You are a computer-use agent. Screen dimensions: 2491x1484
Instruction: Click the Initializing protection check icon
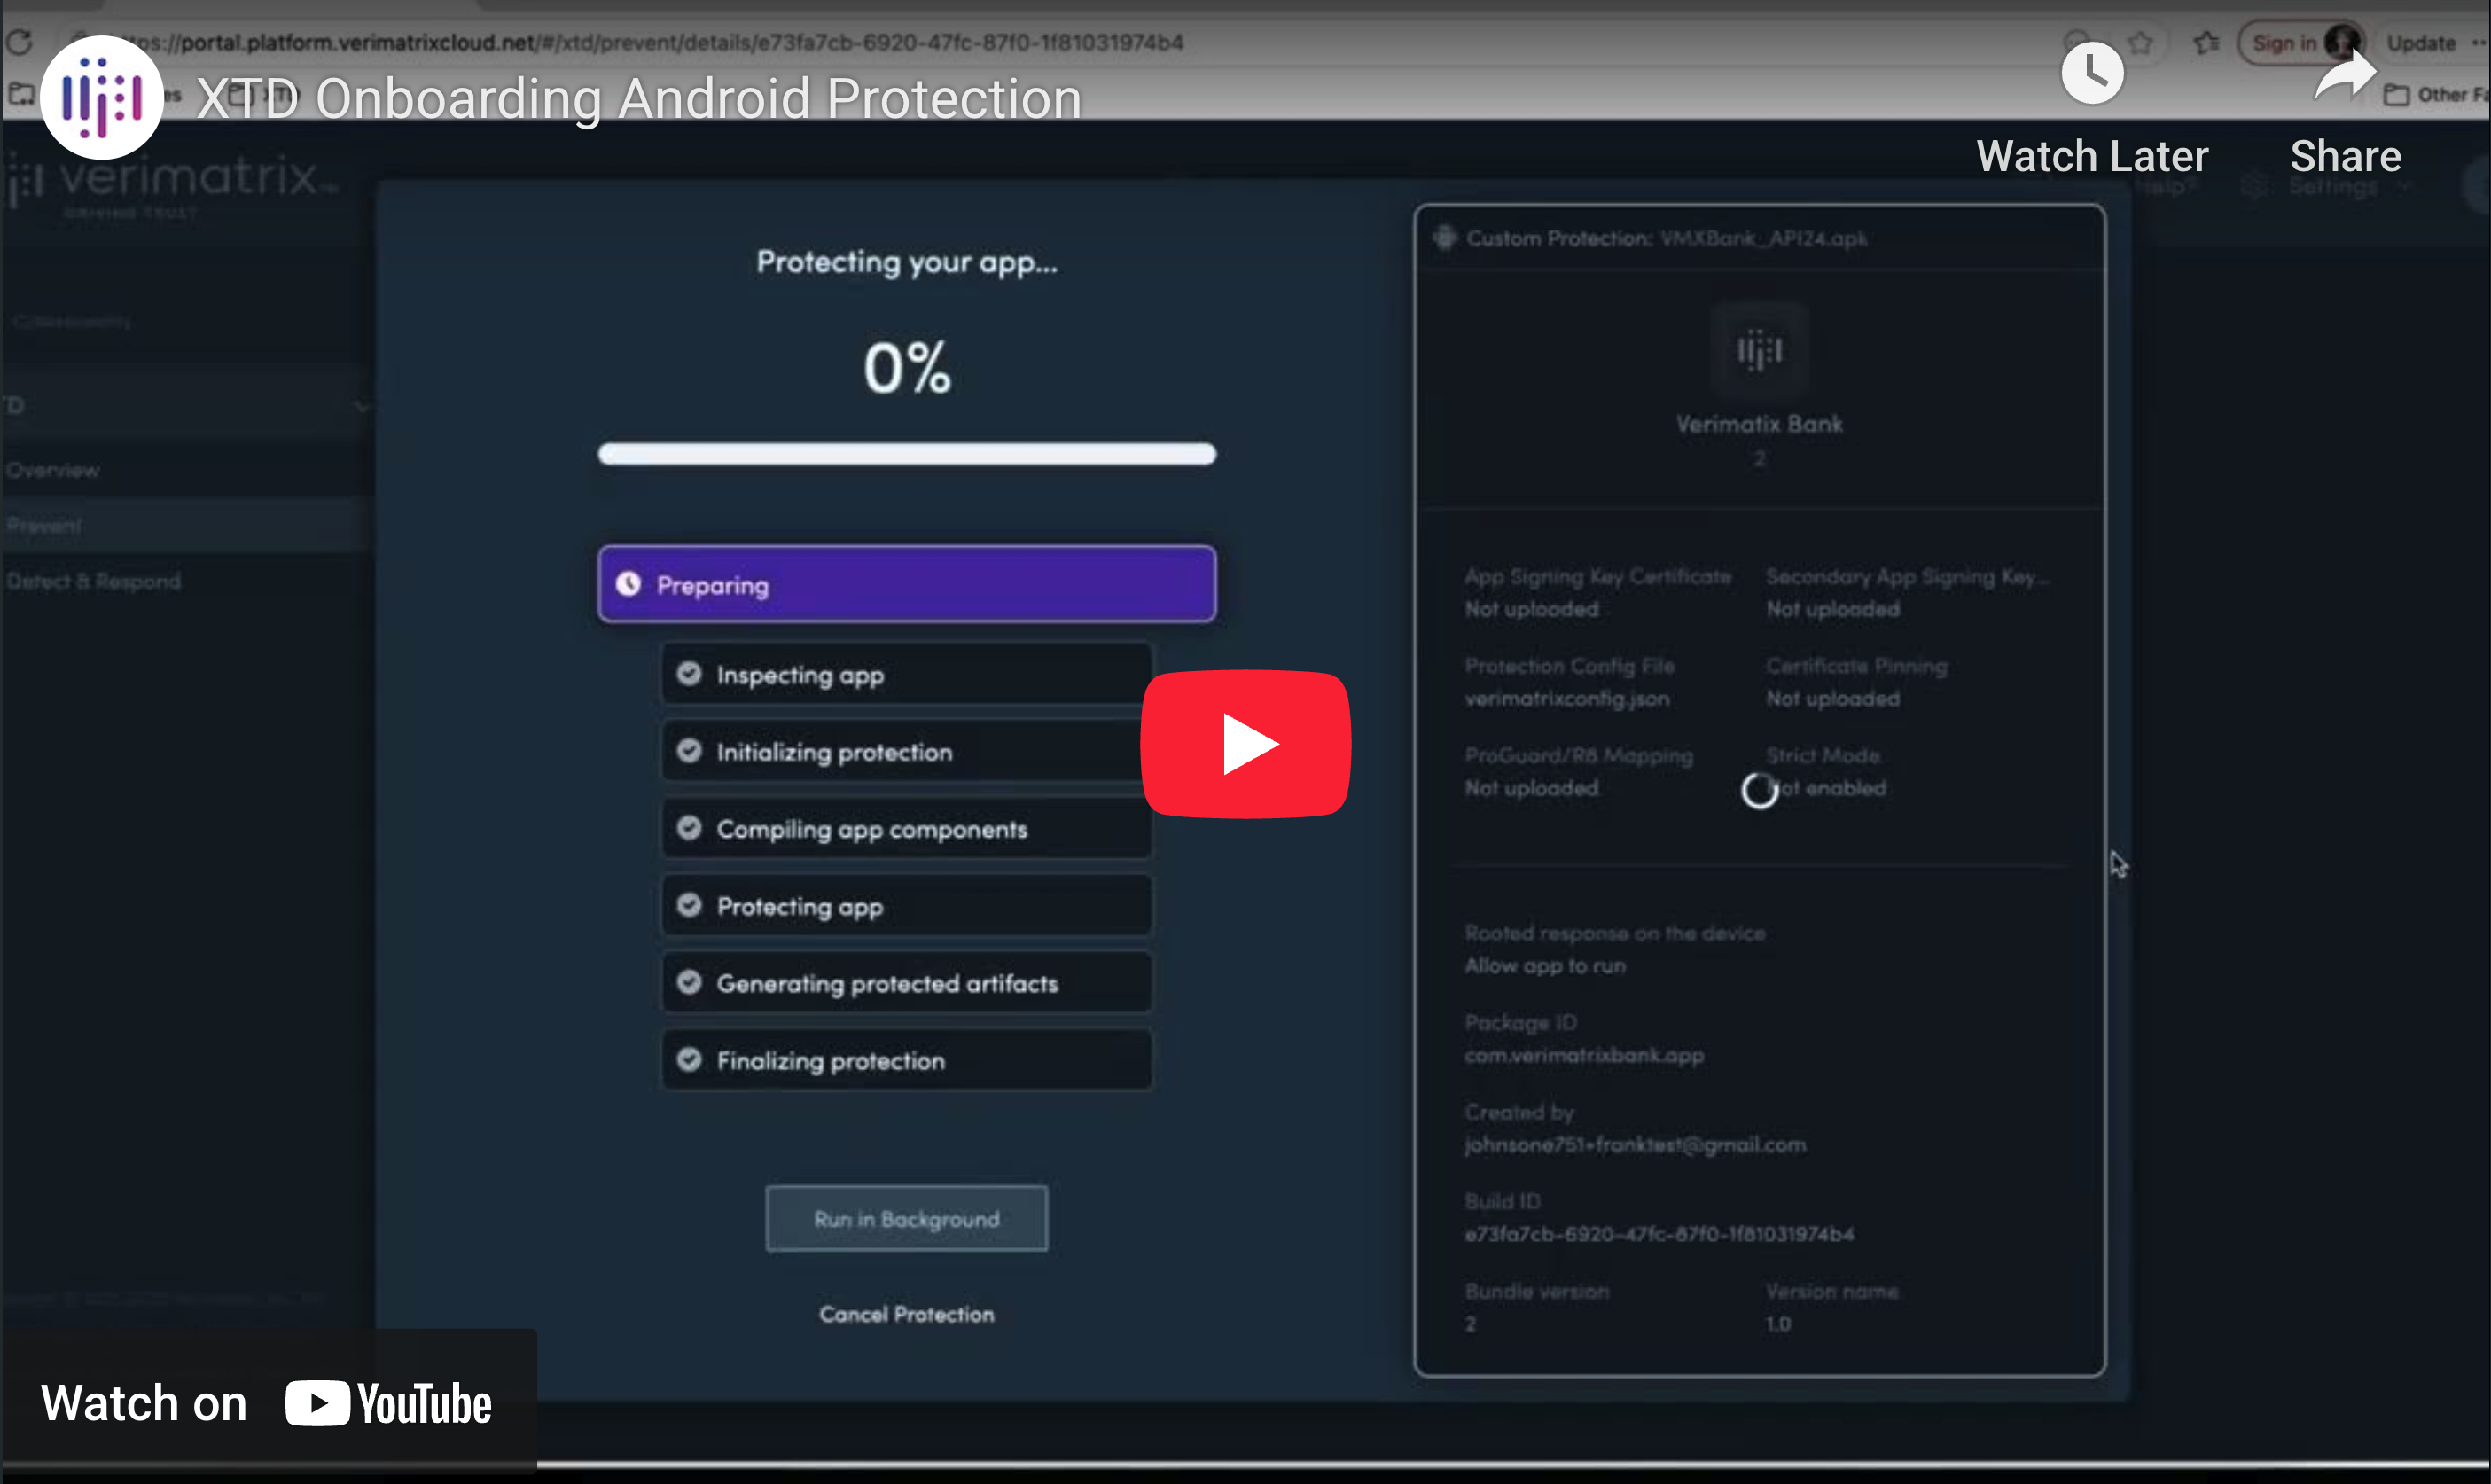click(689, 751)
